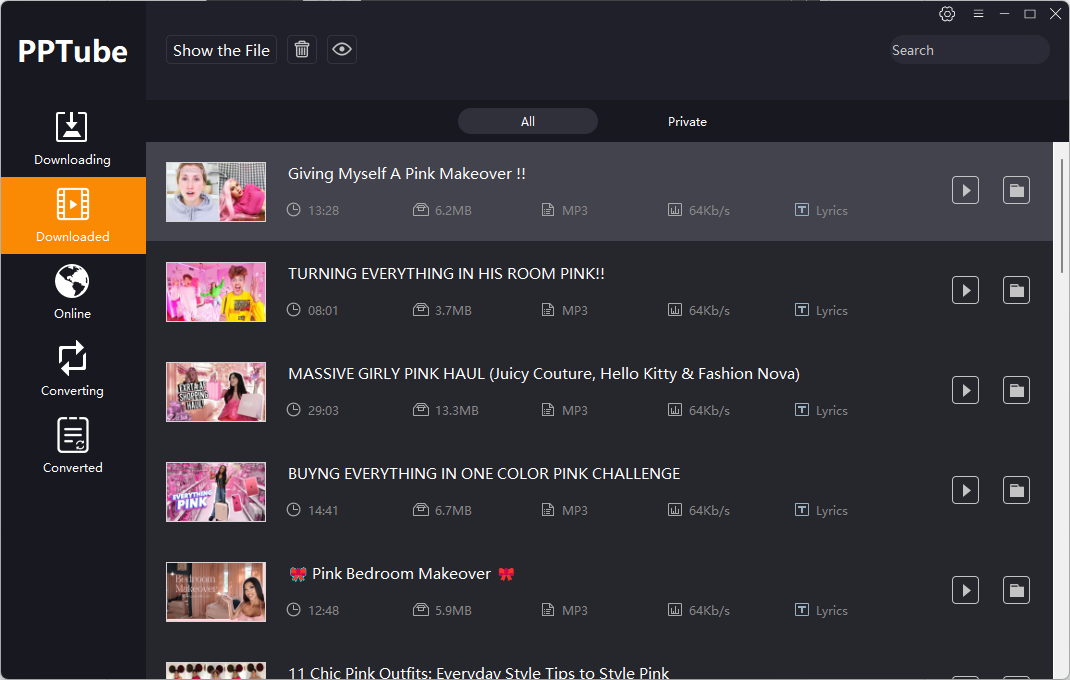
Task: Click title Pink Bedroom Makeover
Action: click(401, 573)
